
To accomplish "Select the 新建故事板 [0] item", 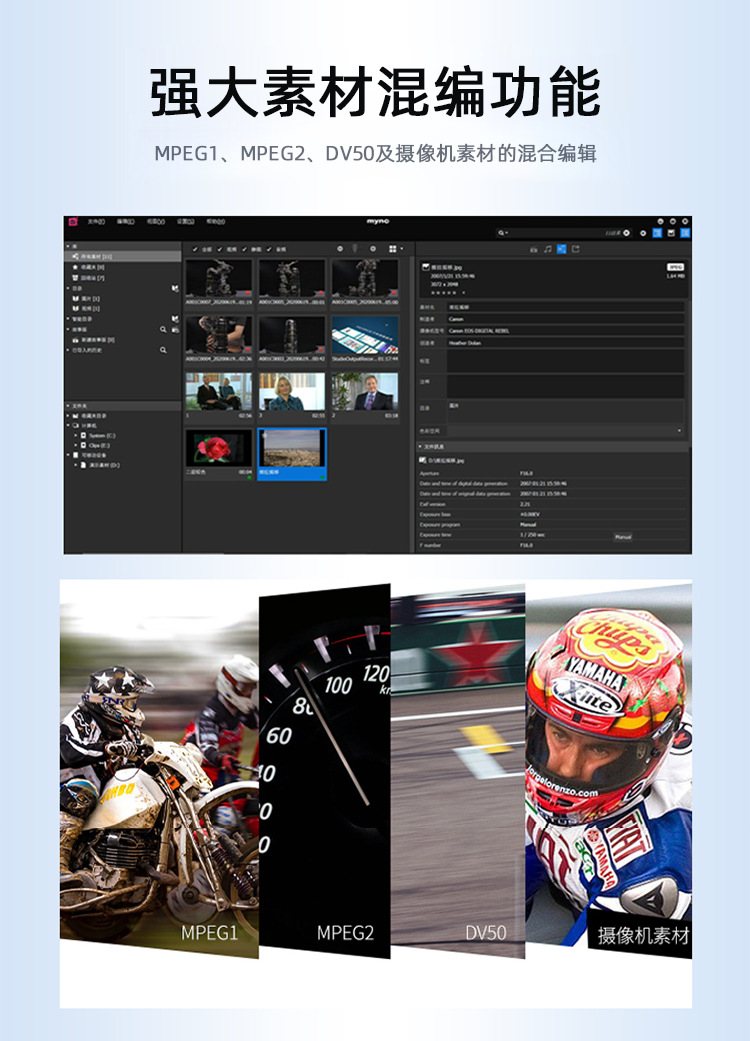I will tap(94, 340).
